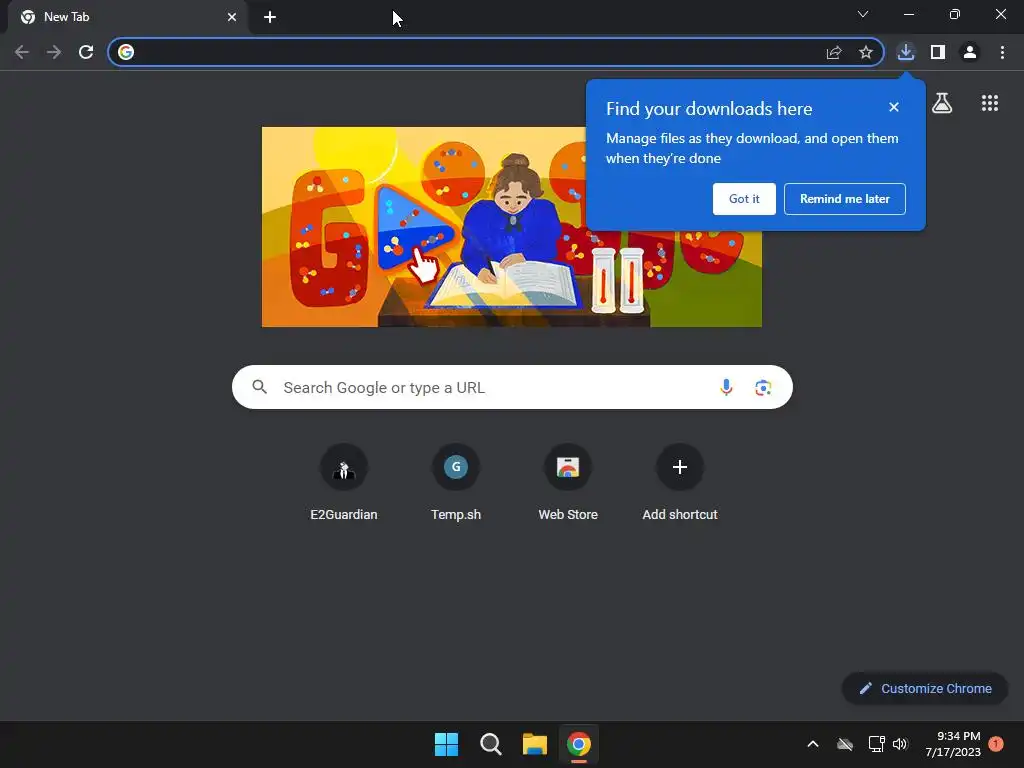Select the New Tab tab
Screen dimensions: 1024x768
tap(128, 17)
